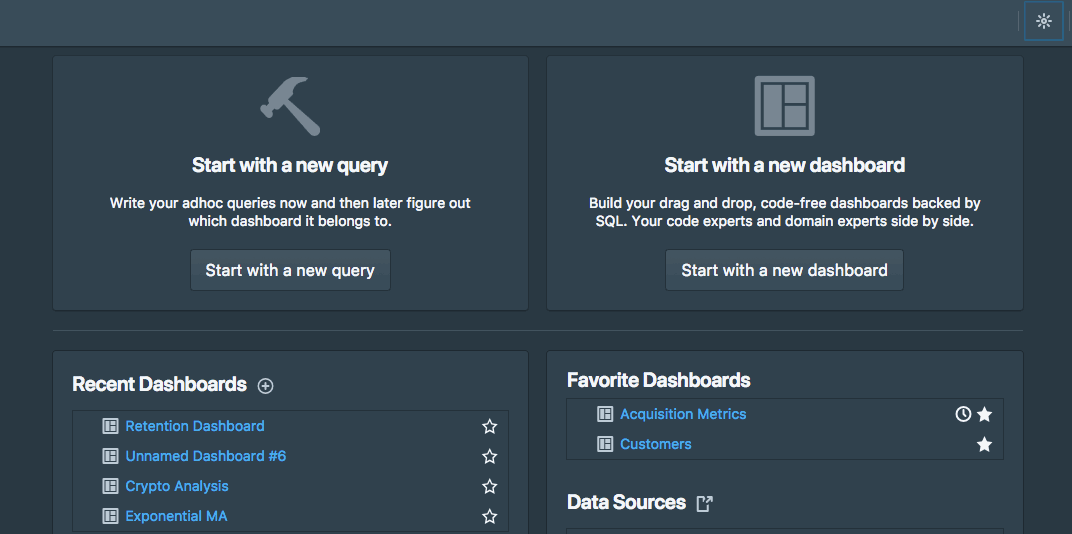Screen dimensions: 1072x534
Task: Click the Start with a new query button
Action: [x=291, y=270]
